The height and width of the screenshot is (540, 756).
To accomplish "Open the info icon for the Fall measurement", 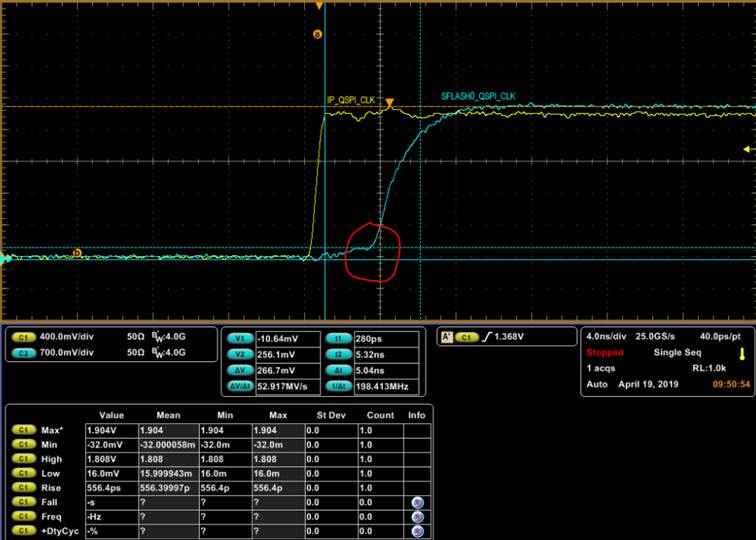I will pyautogui.click(x=418, y=502).
